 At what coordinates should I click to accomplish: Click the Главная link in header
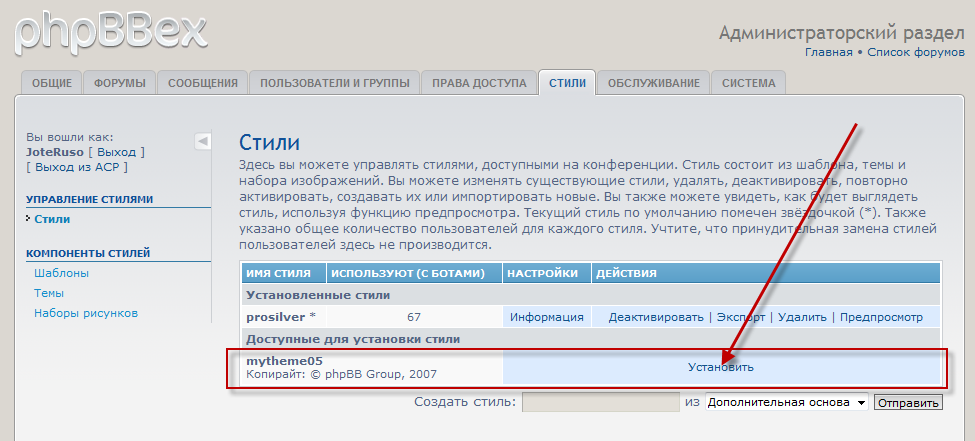[828, 52]
